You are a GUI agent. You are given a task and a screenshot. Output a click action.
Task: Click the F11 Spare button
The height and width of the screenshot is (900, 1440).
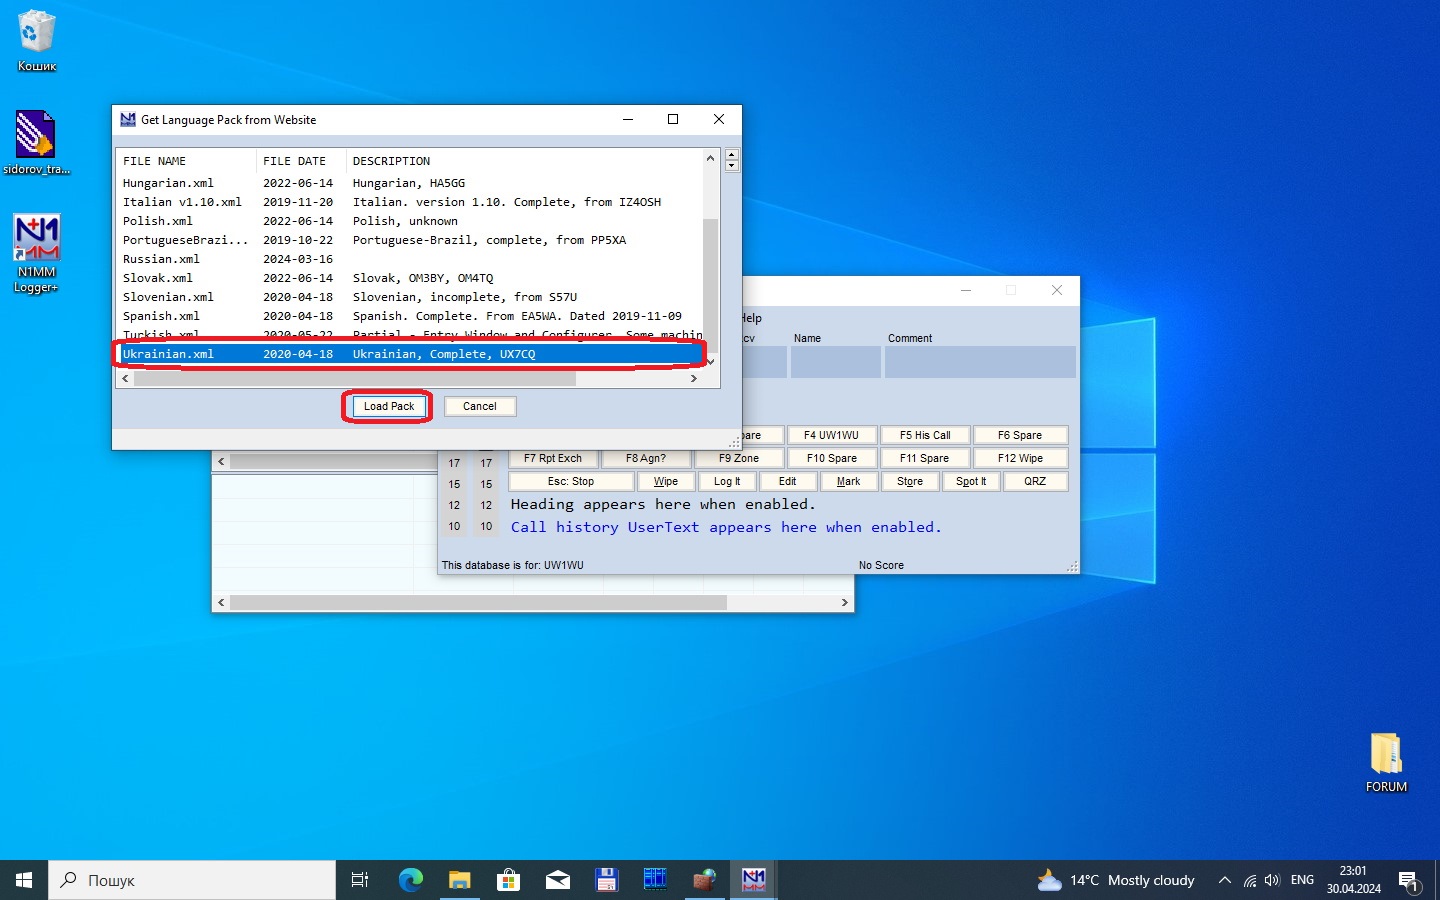click(x=925, y=458)
